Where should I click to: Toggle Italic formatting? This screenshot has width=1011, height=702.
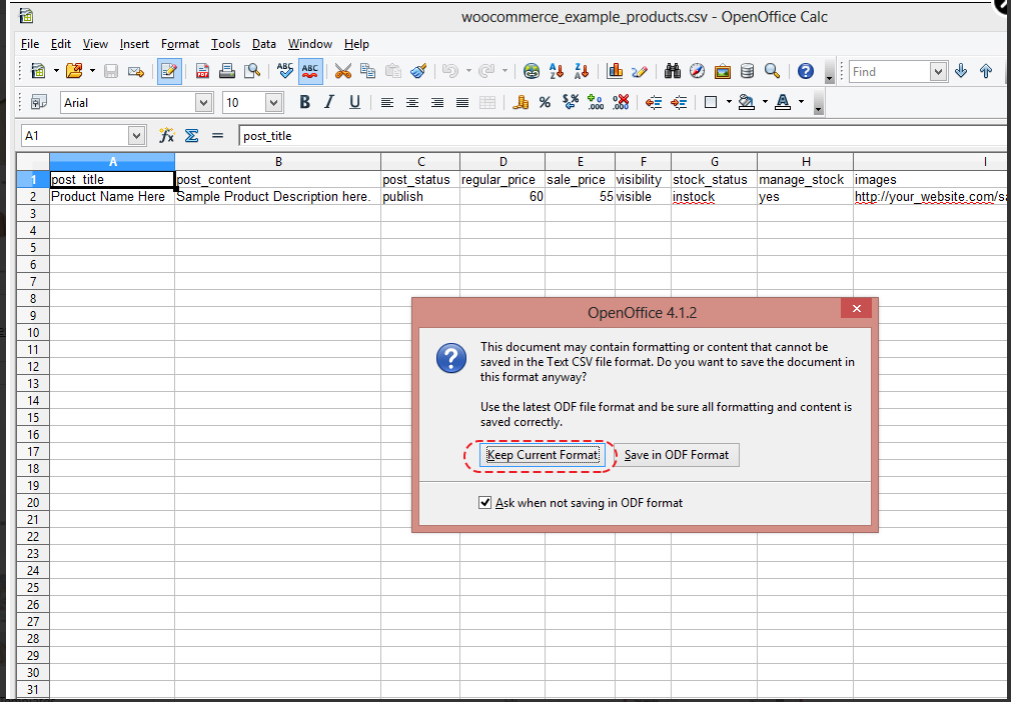329,102
